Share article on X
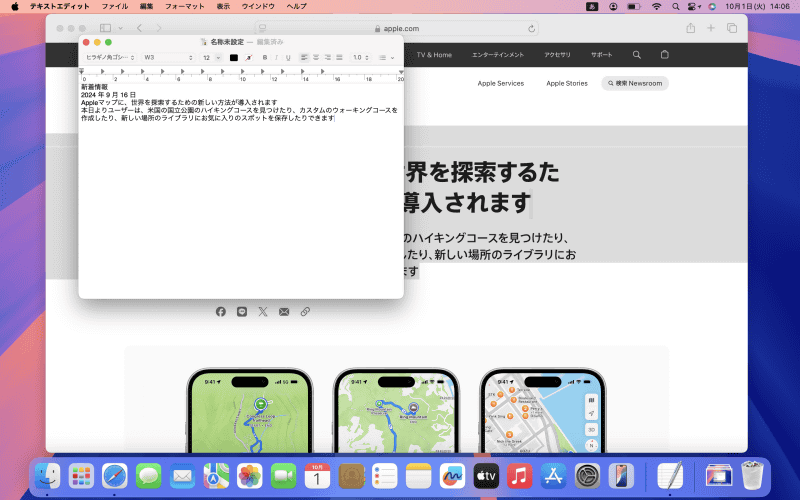 pyautogui.click(x=263, y=312)
